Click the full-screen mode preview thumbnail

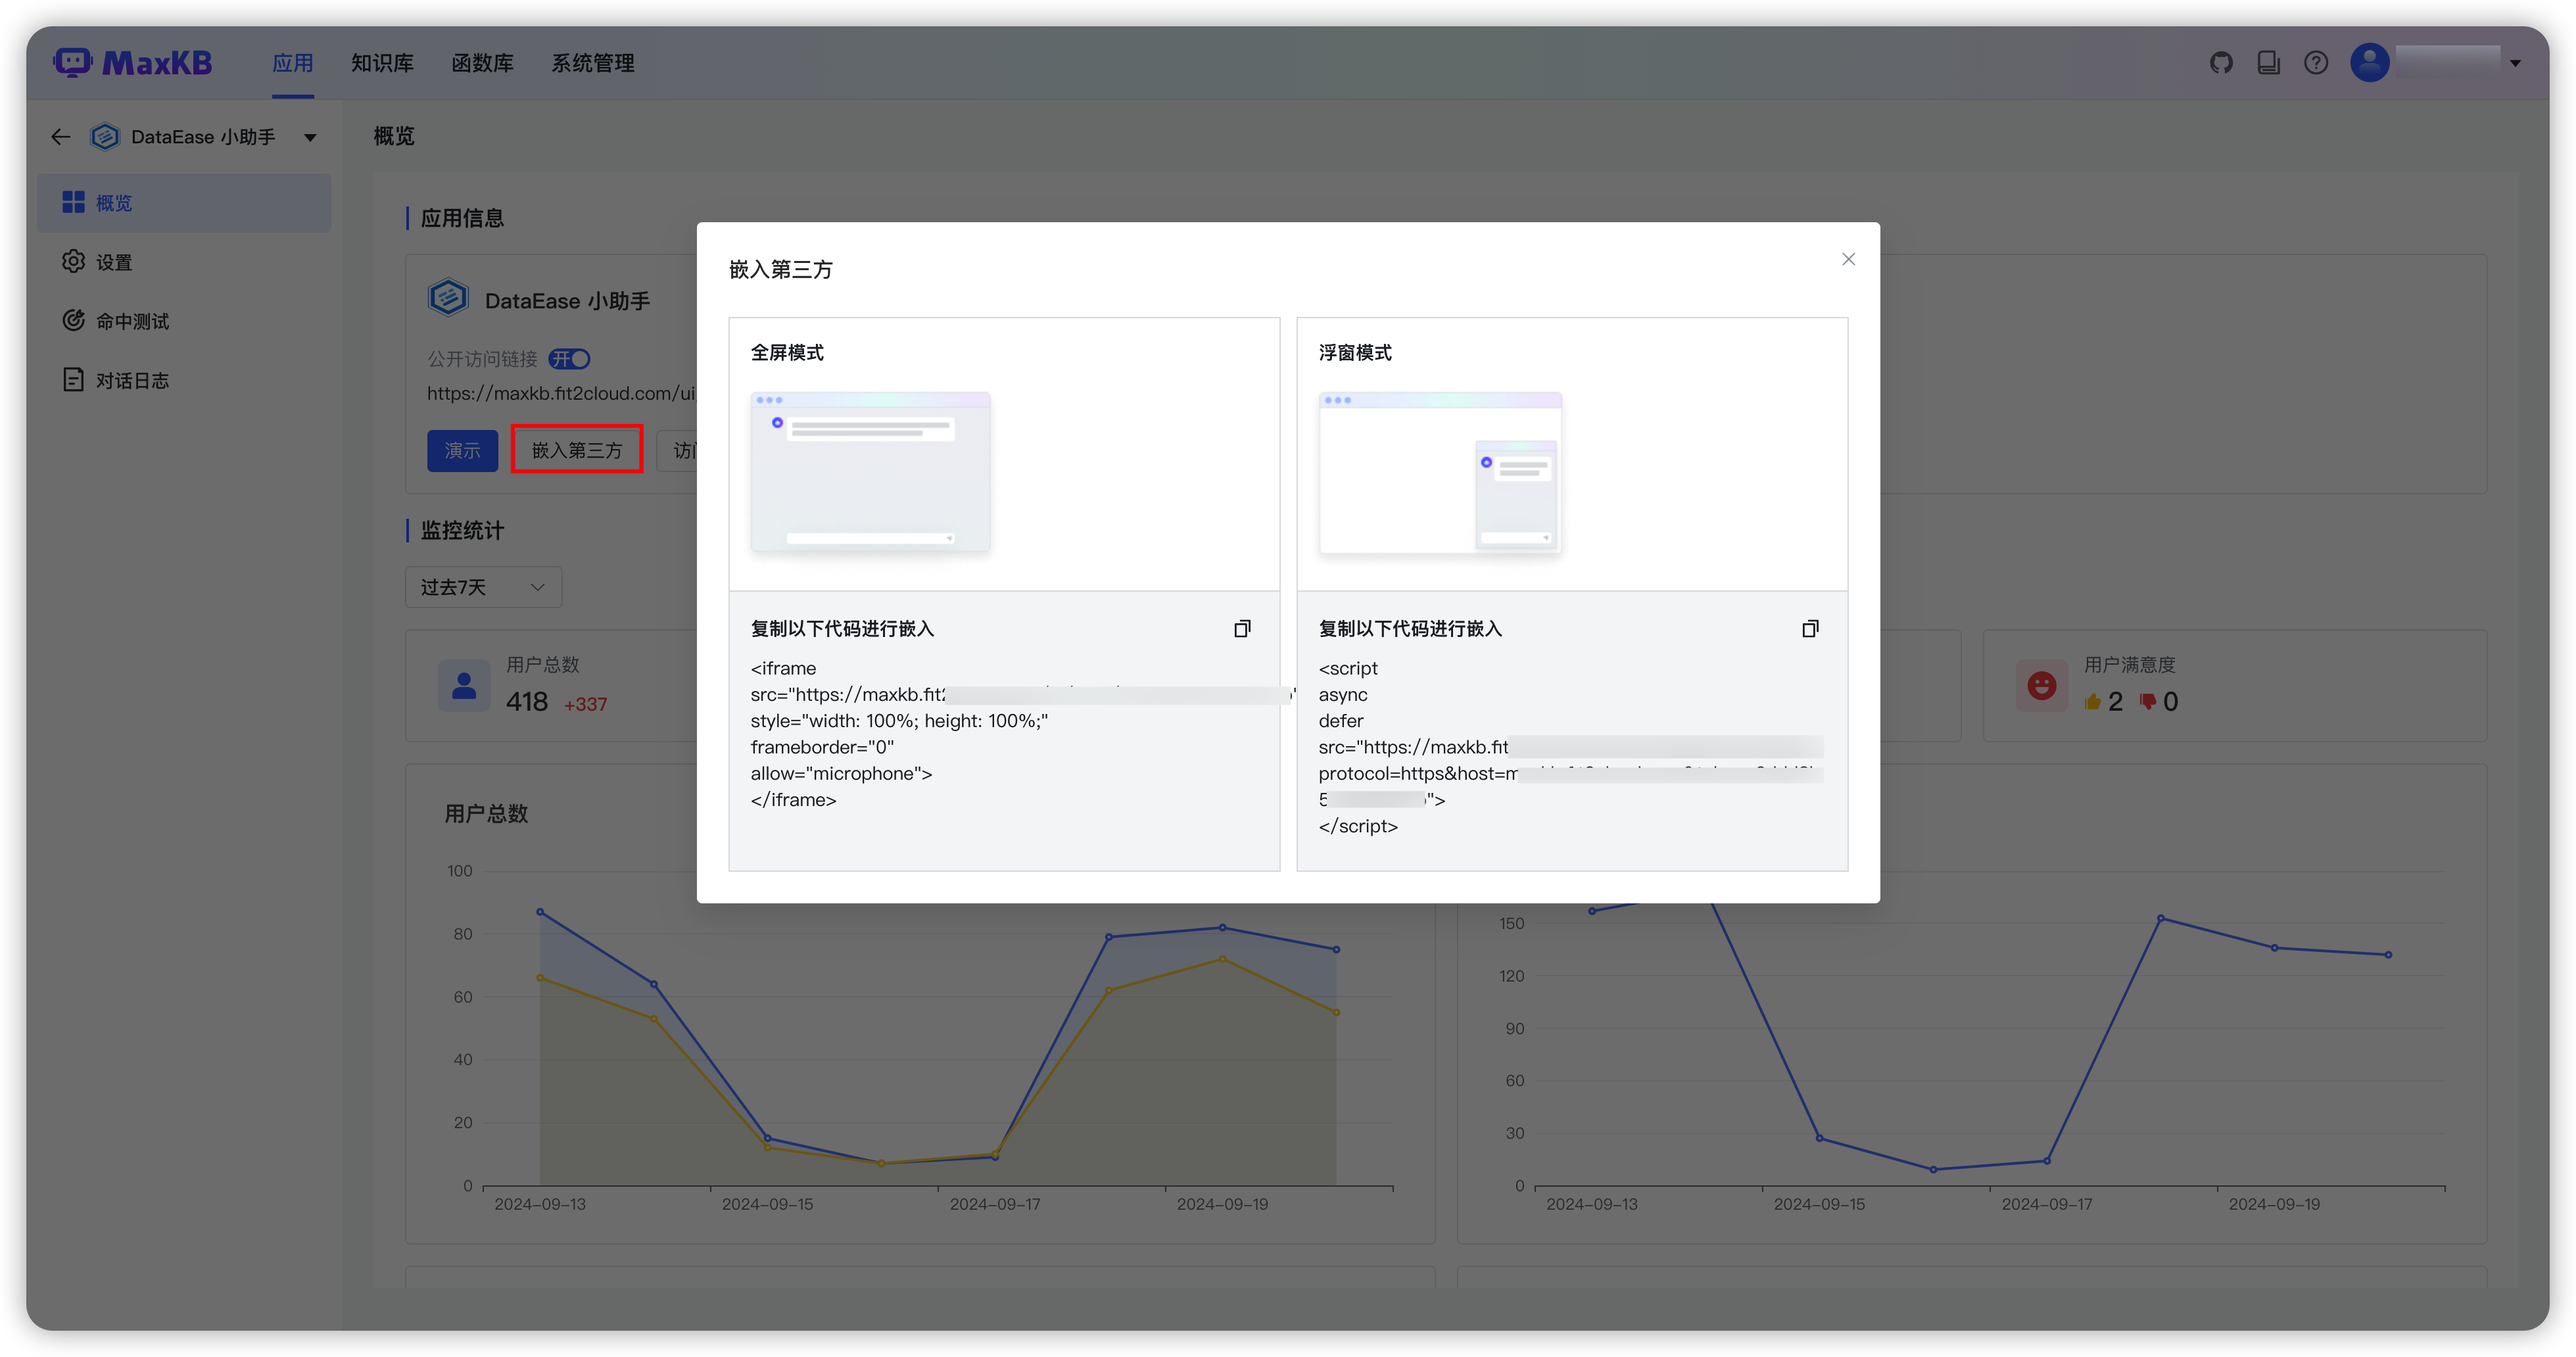[870, 472]
